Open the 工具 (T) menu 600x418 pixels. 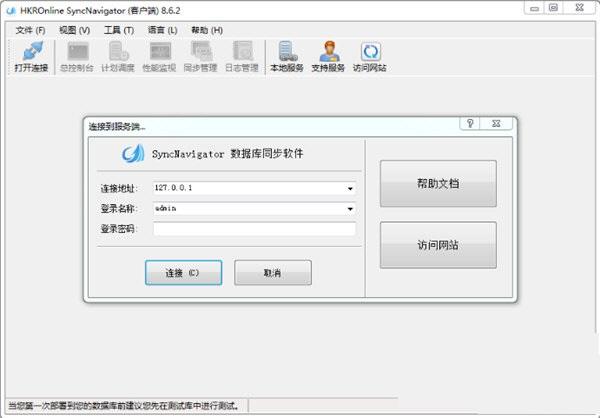click(119, 30)
